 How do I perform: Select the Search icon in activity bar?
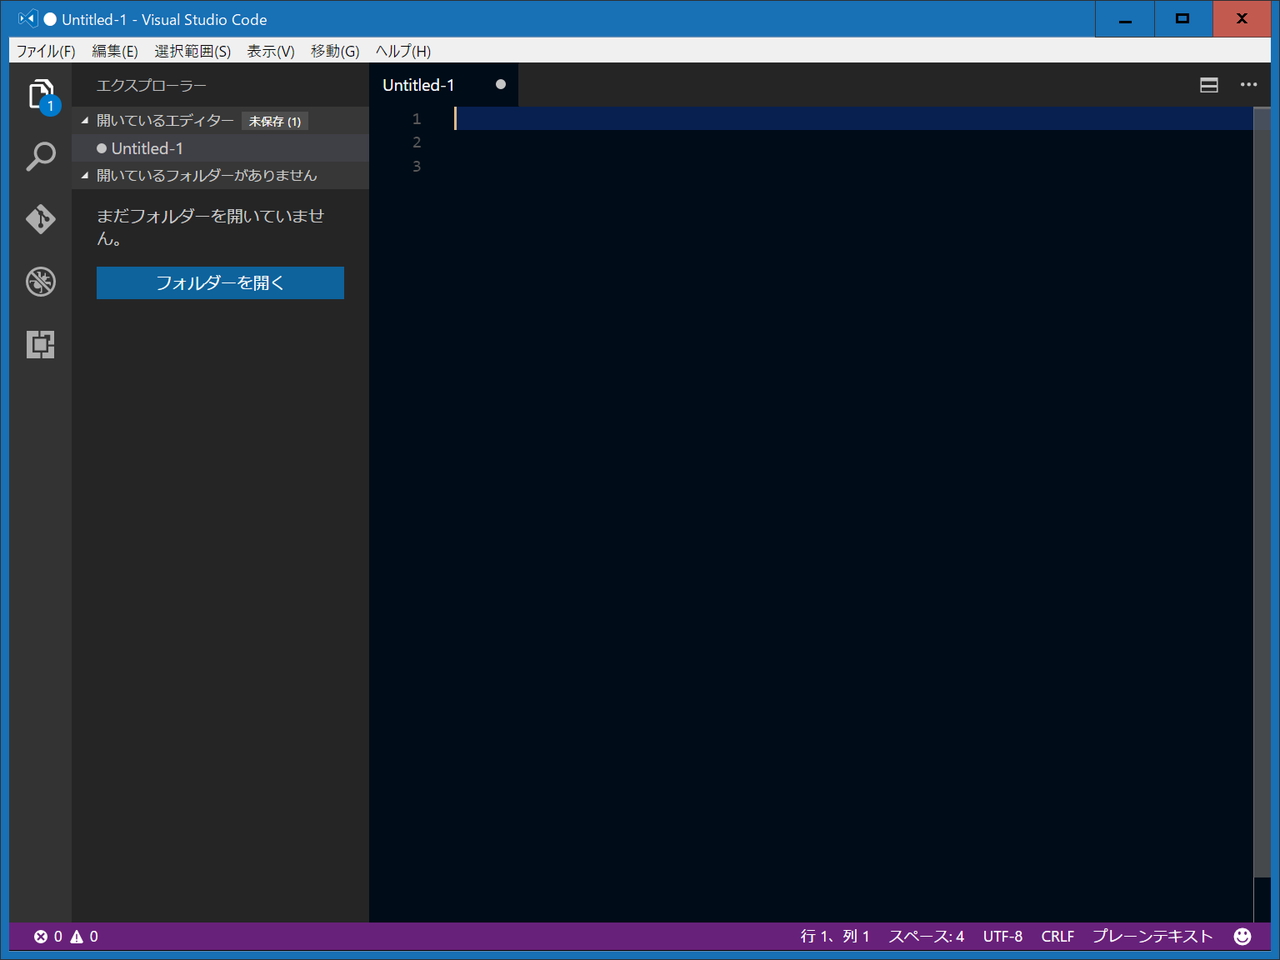pos(40,156)
